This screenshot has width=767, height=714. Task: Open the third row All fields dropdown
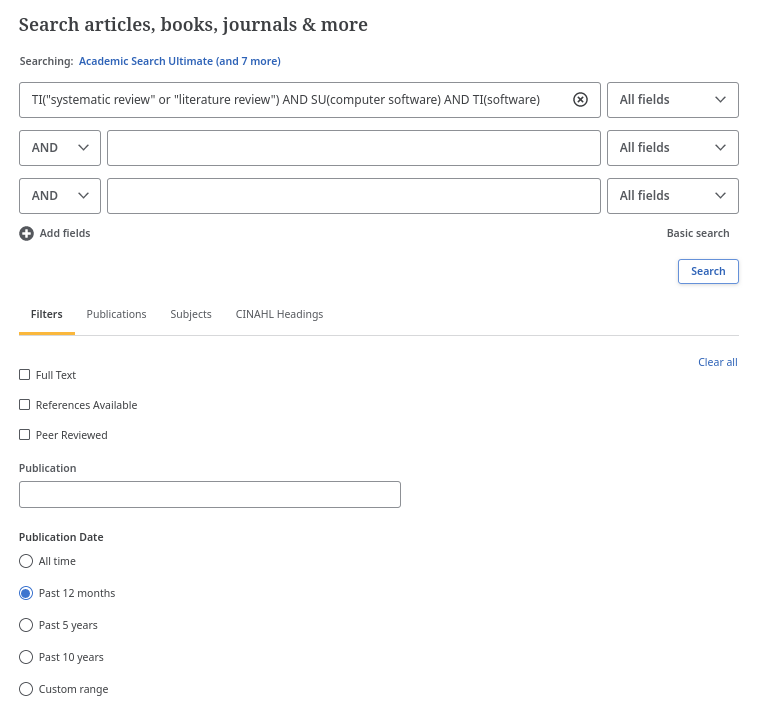[x=673, y=196]
